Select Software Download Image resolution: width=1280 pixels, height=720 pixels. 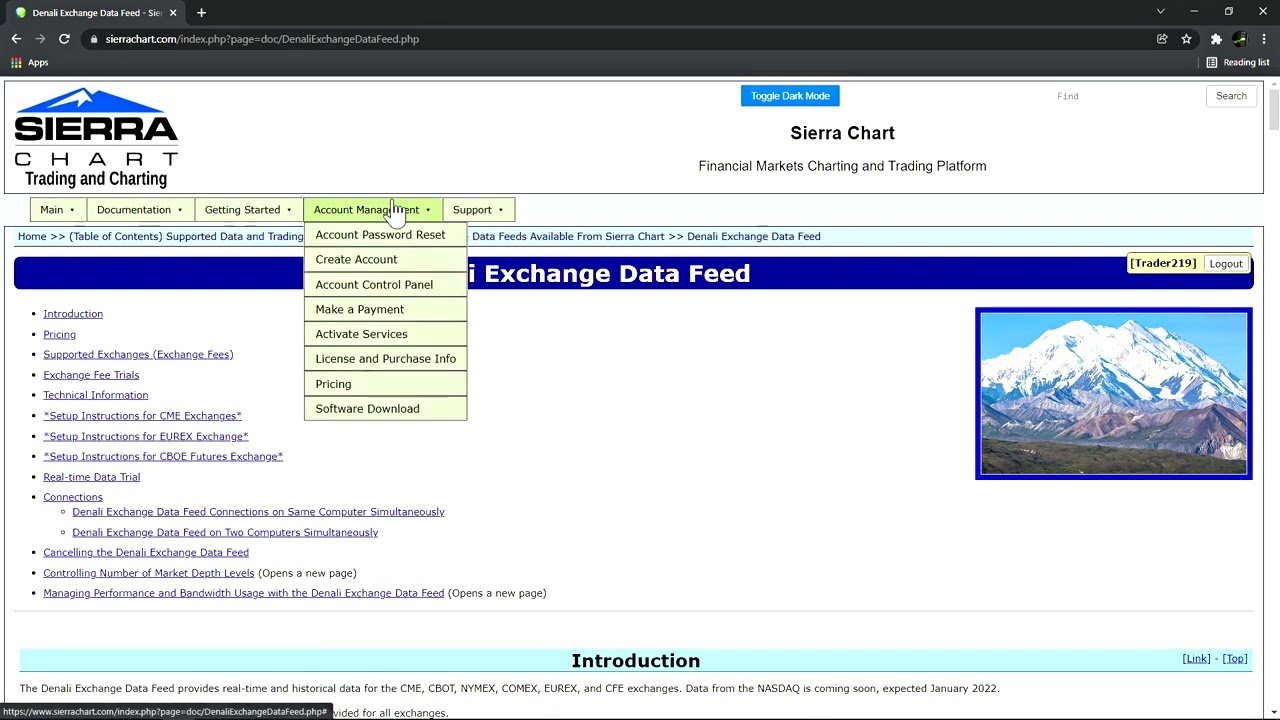coord(385,409)
